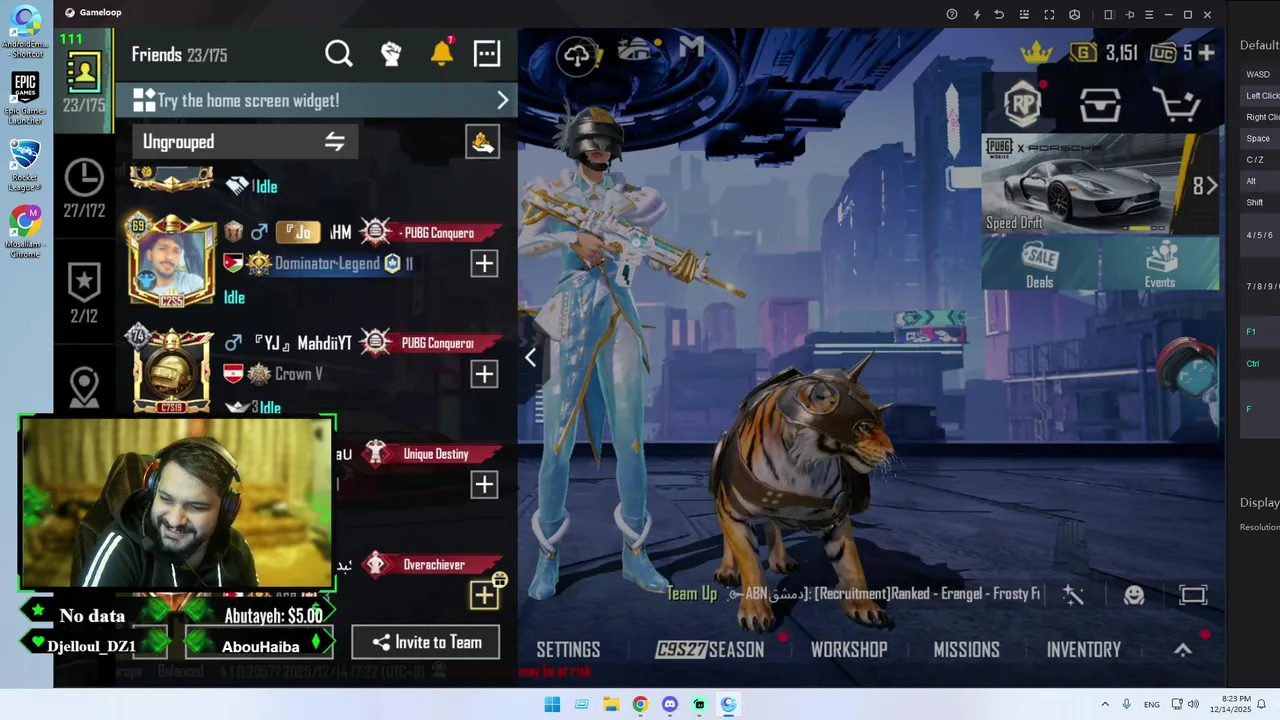Click the Invite to Team button
Screen dimensions: 1280x720
pos(426,643)
